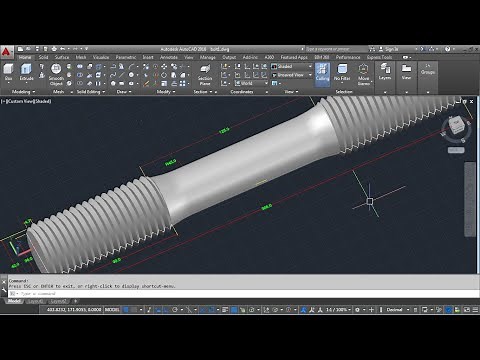Viewport: 480px width, 360px height.
Task: Select the Box solid tool
Action: coord(8,72)
